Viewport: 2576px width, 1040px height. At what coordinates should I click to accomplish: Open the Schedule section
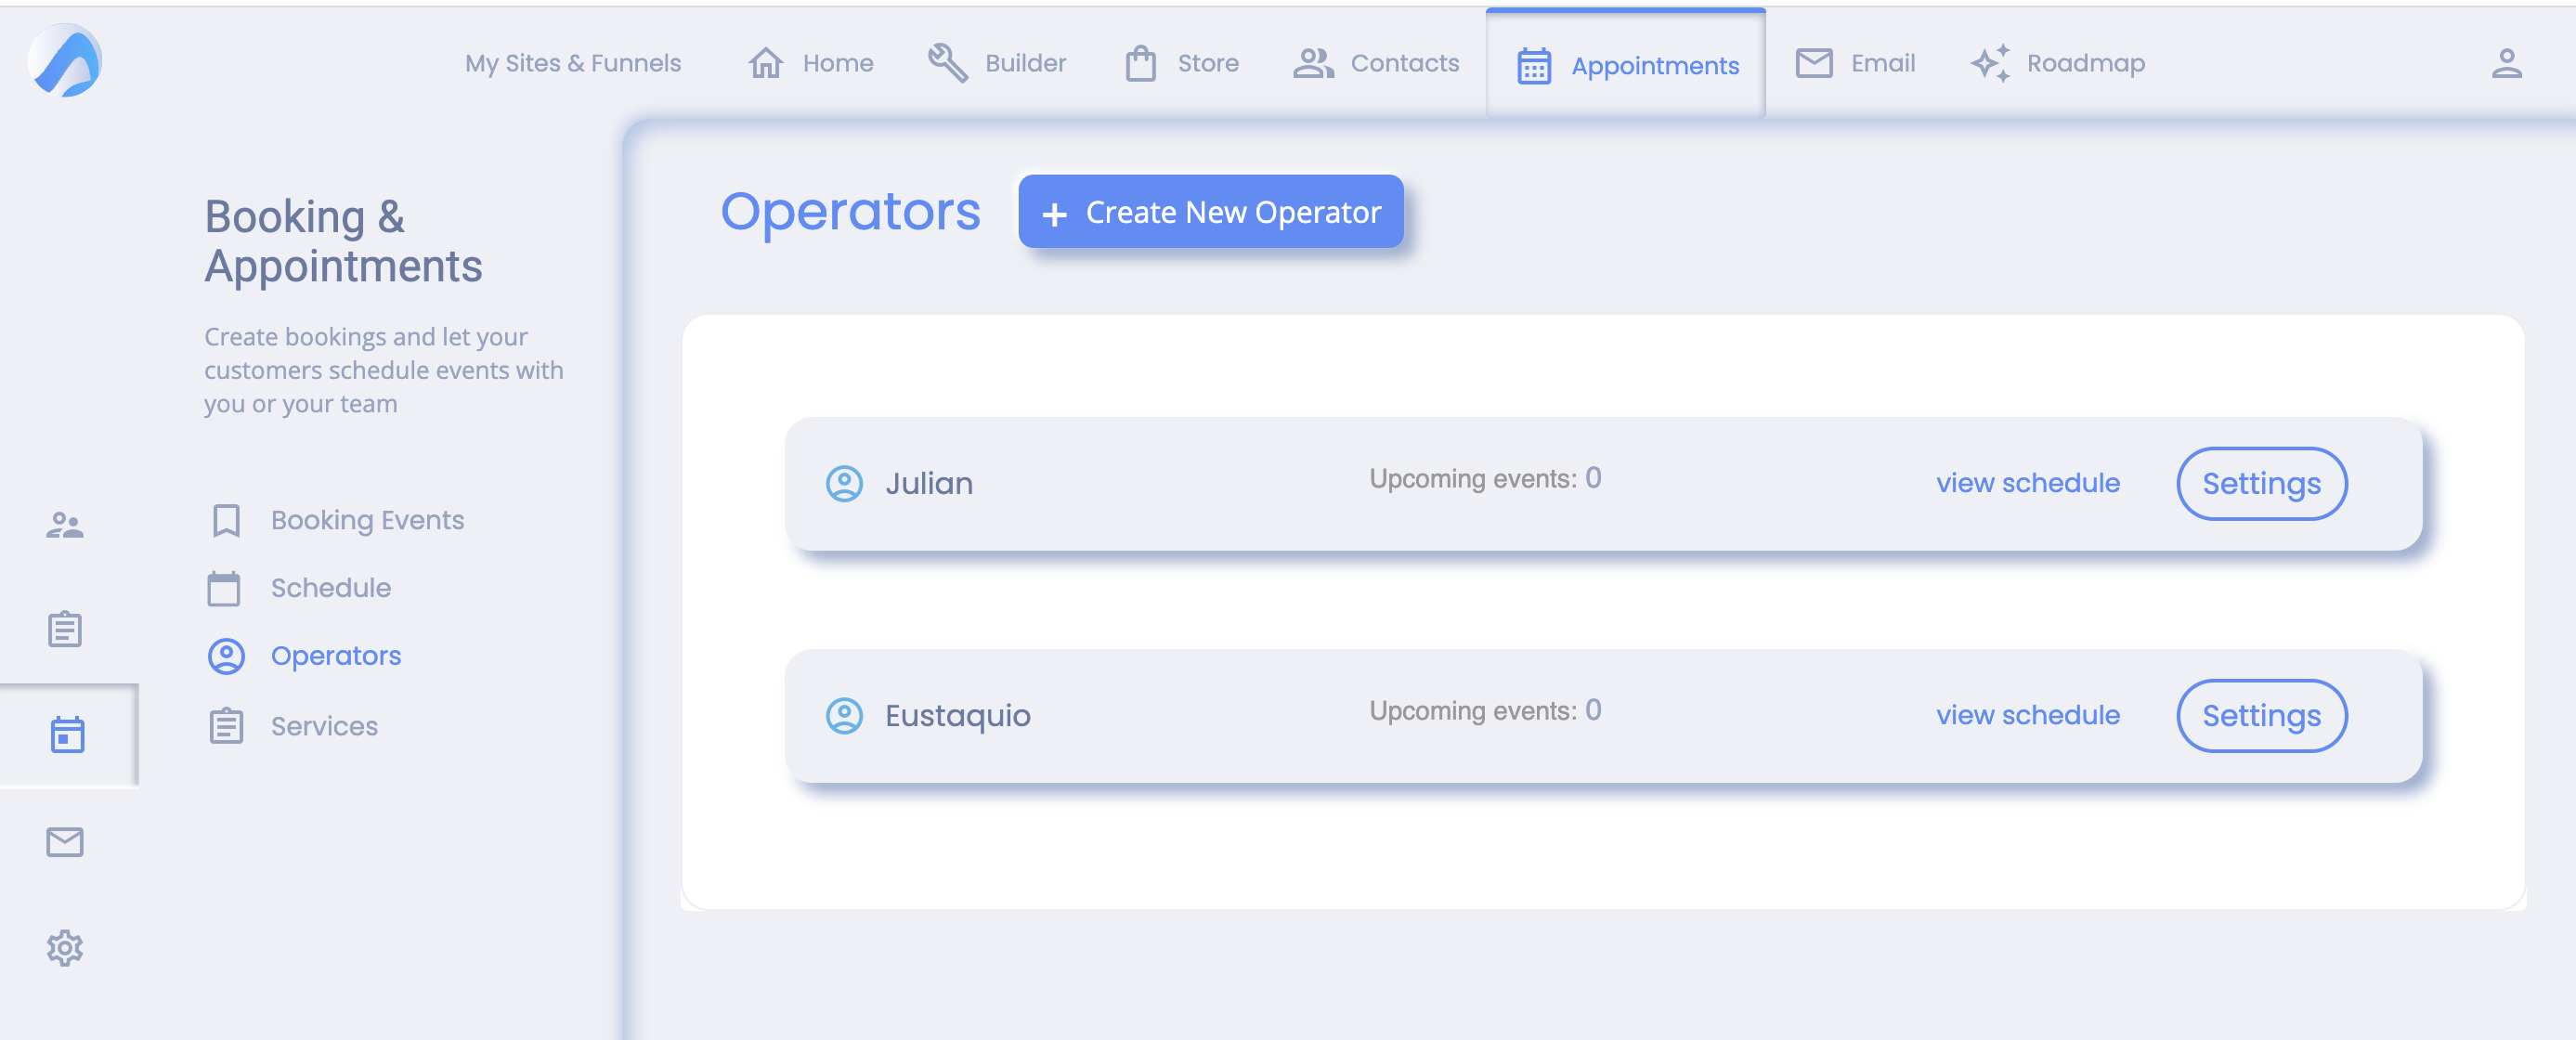pos(300,588)
